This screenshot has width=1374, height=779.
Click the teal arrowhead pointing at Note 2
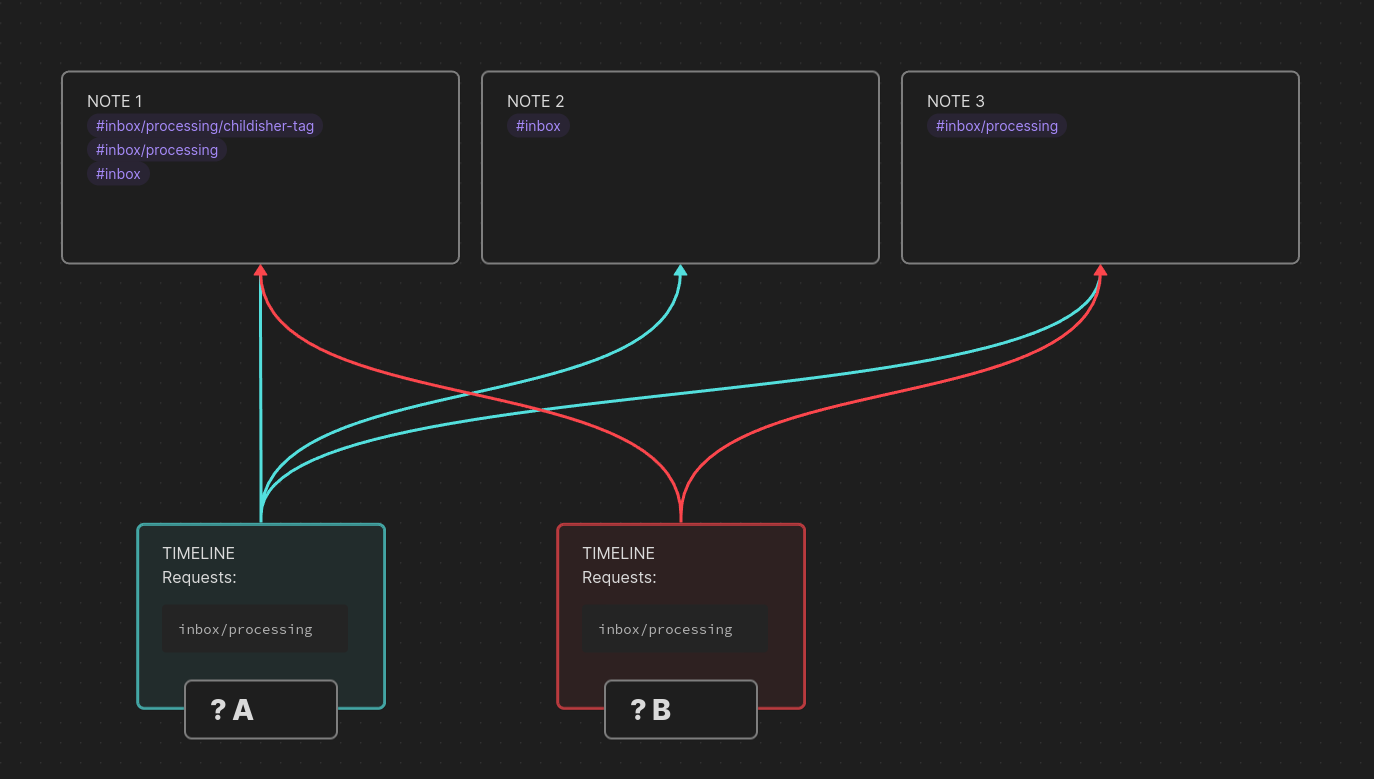680,272
